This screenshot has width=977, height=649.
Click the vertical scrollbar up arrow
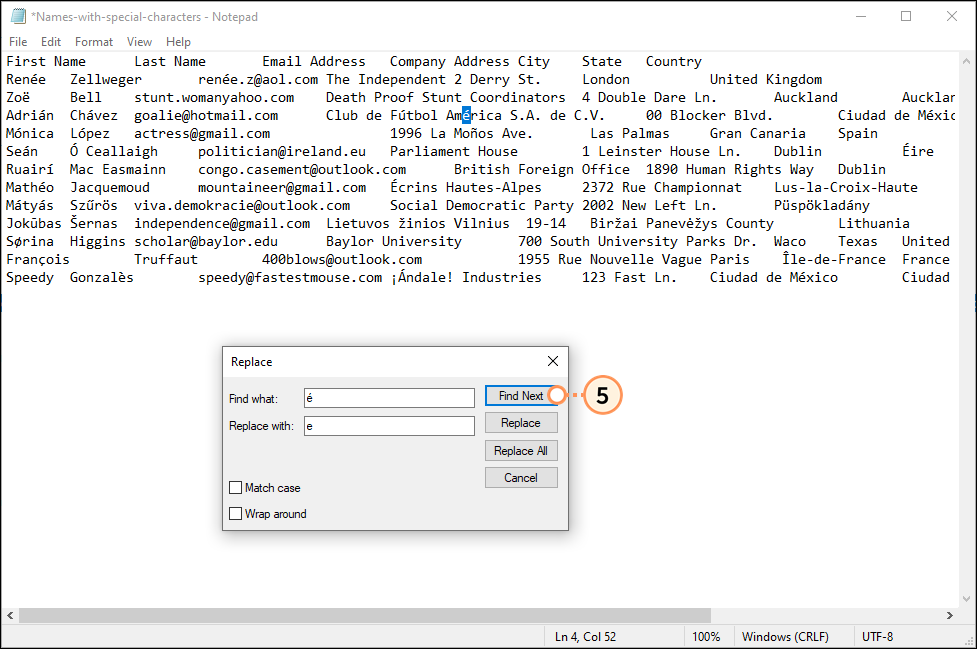point(966,61)
